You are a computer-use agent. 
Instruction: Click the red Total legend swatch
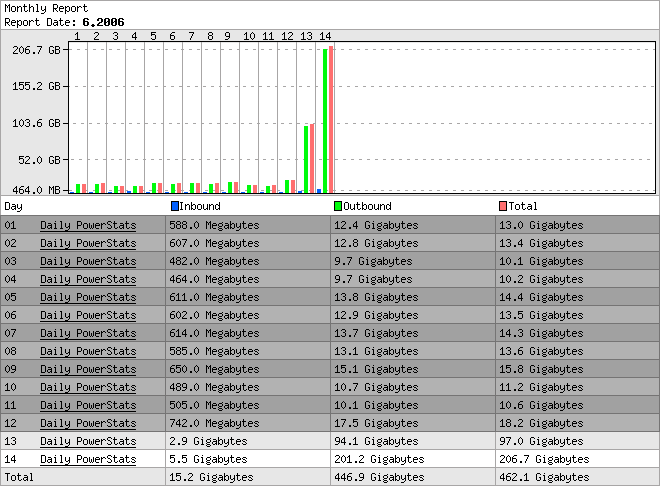click(x=503, y=206)
